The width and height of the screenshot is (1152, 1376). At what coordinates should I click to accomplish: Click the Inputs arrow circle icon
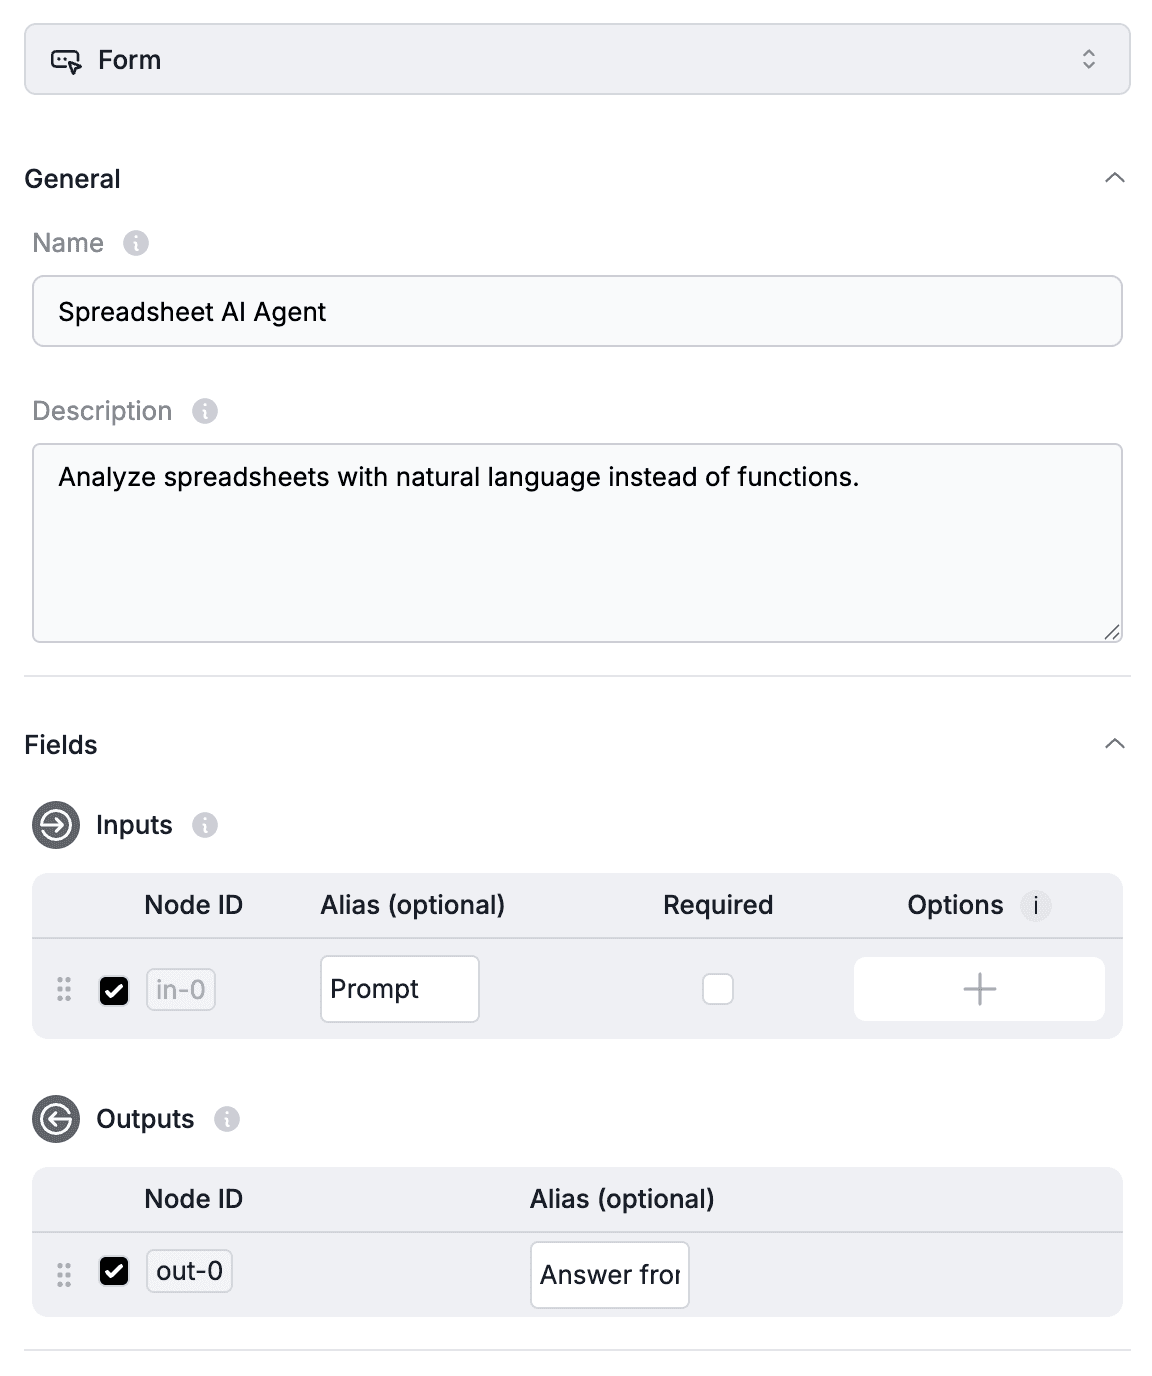tap(56, 825)
